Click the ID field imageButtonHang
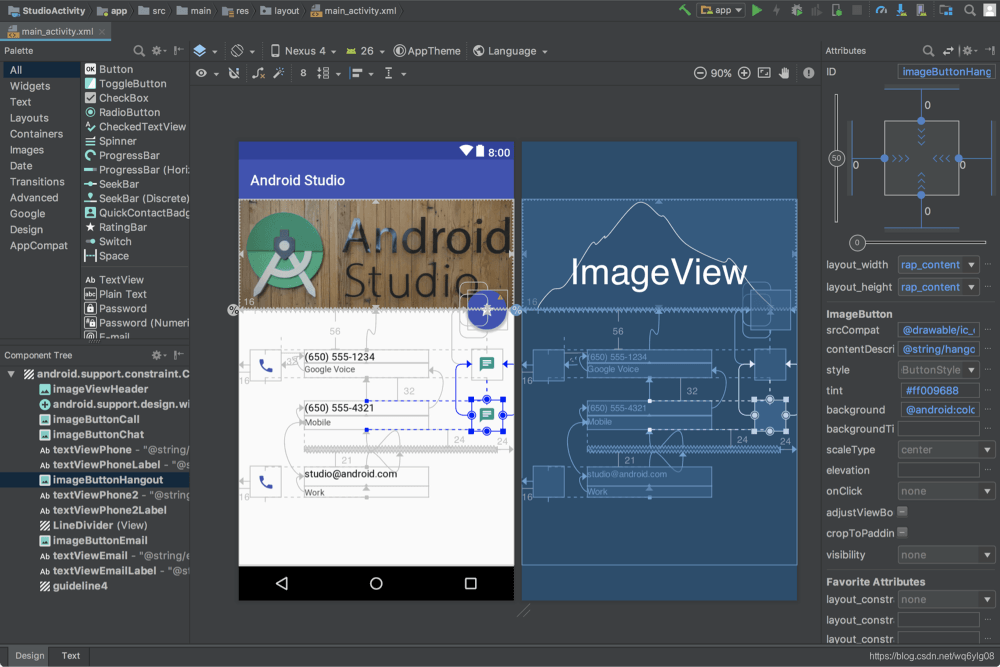 (946, 71)
